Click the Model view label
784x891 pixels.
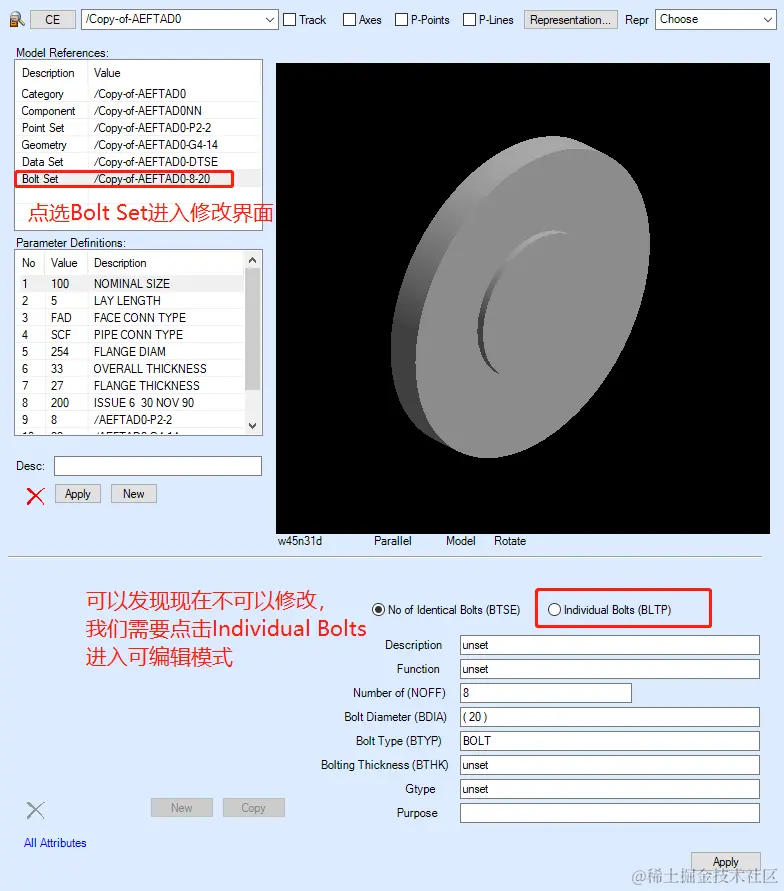(x=461, y=541)
